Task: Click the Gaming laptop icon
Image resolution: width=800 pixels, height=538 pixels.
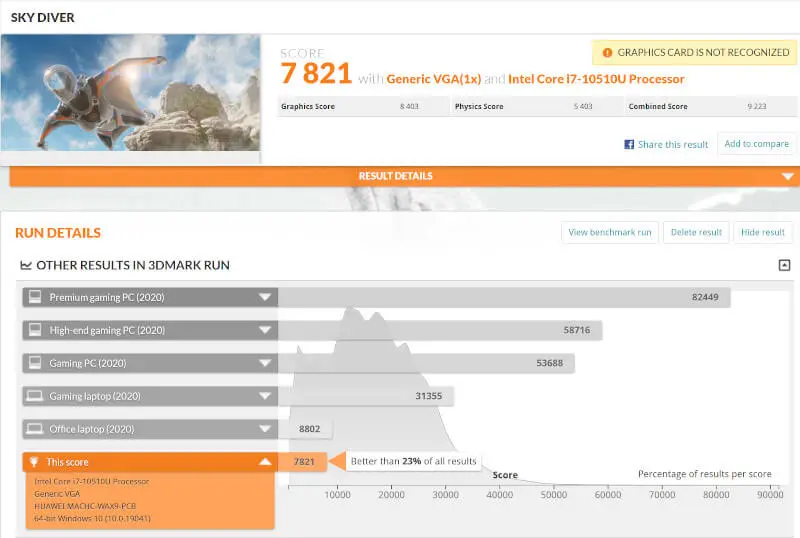Action: pos(35,396)
